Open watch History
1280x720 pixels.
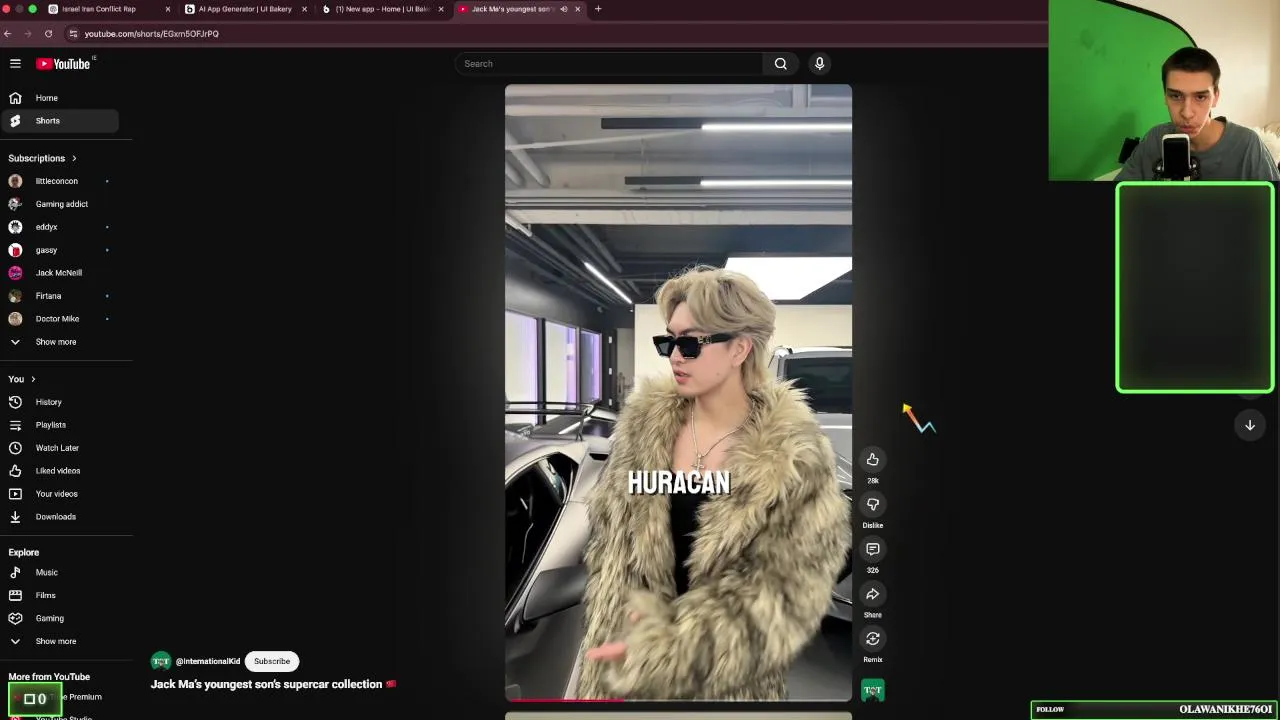[60, 402]
